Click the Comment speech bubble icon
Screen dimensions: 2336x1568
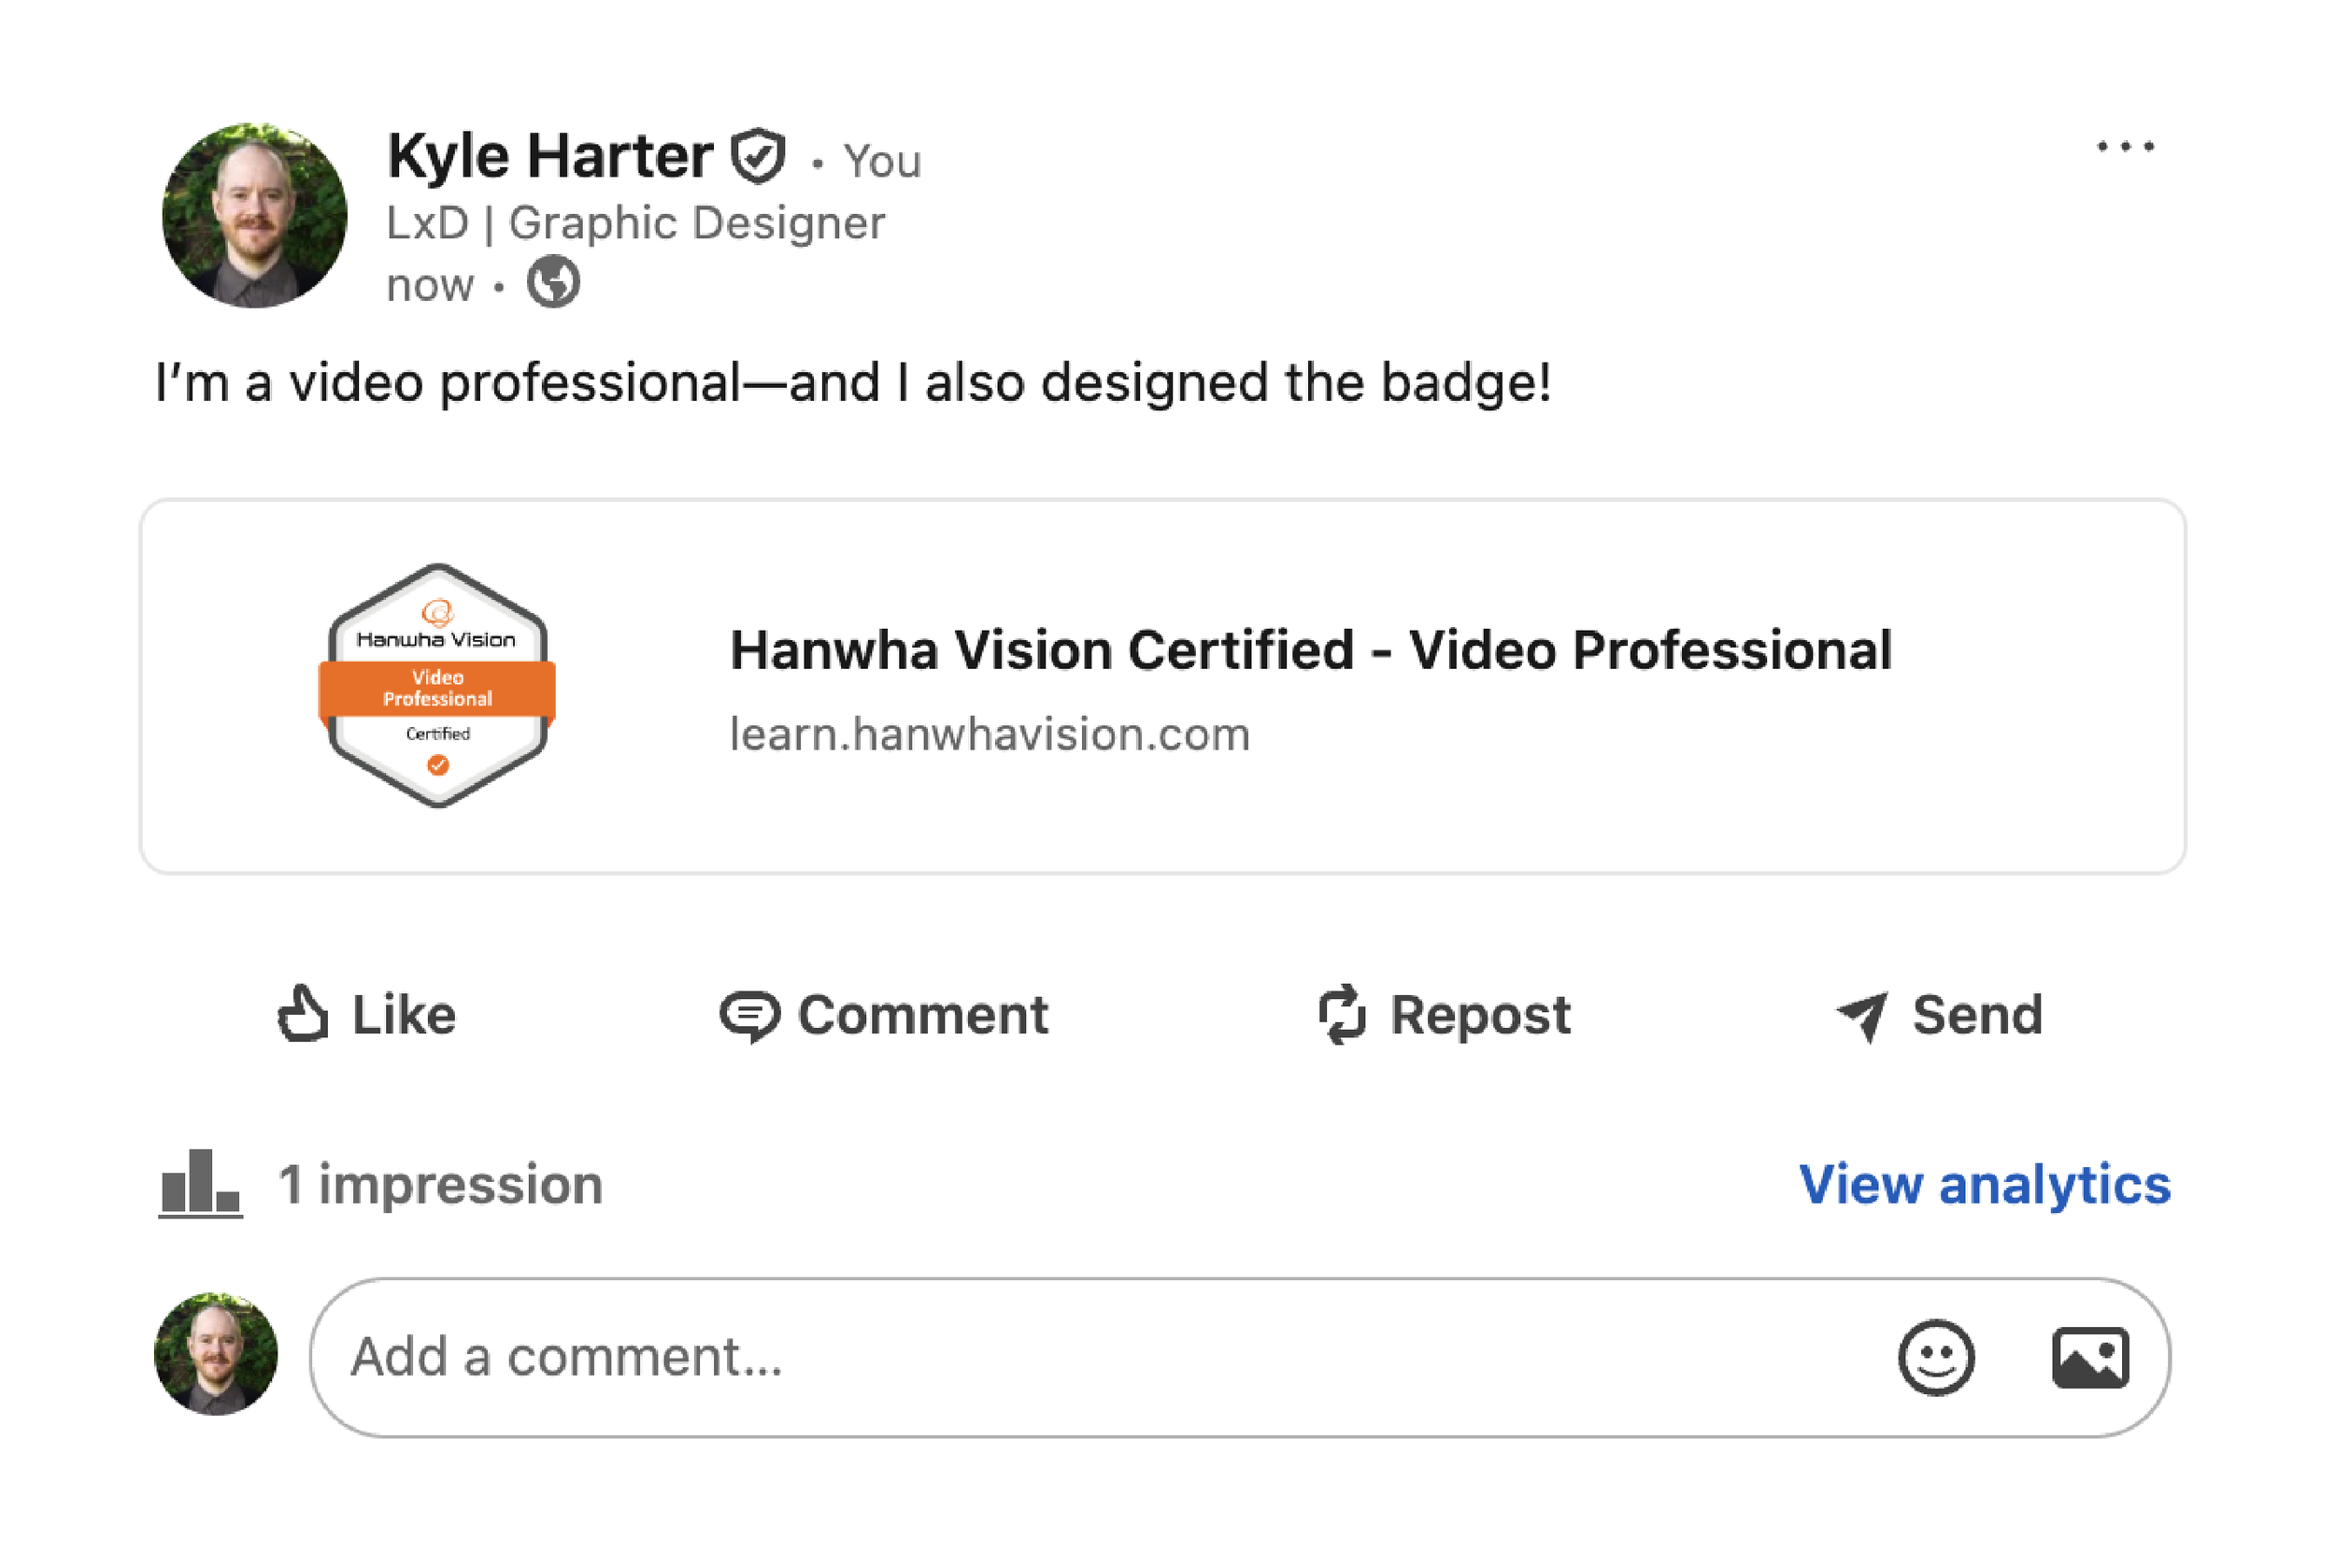click(x=749, y=1016)
